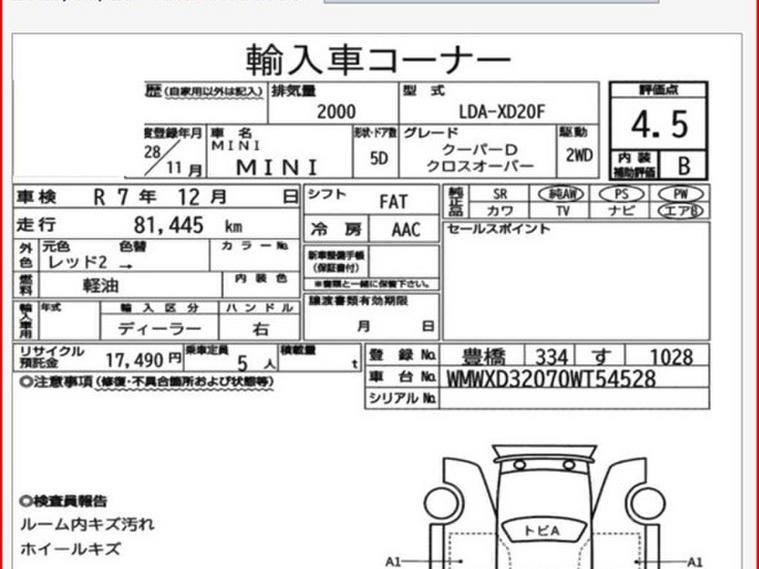The image size is (759, 569).
Task: Select the air conditioning value AAC
Action: pyautogui.click(x=405, y=230)
